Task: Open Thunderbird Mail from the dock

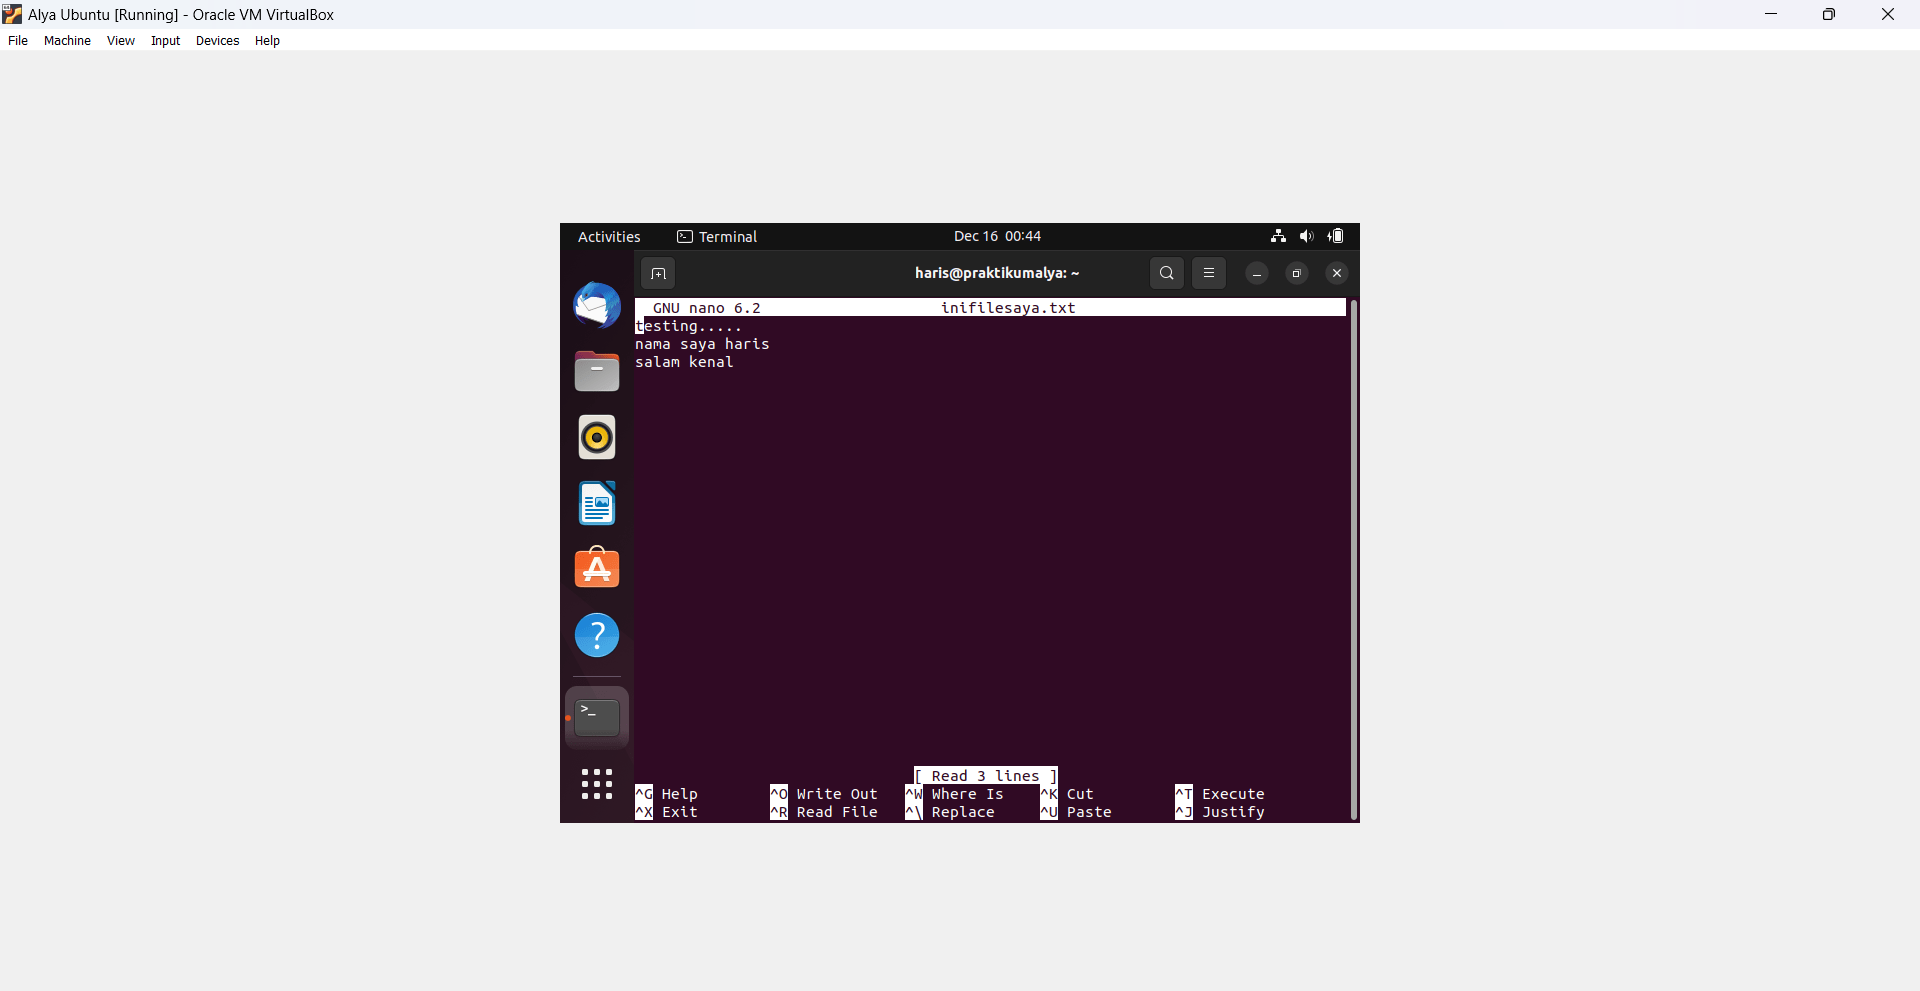Action: click(597, 306)
